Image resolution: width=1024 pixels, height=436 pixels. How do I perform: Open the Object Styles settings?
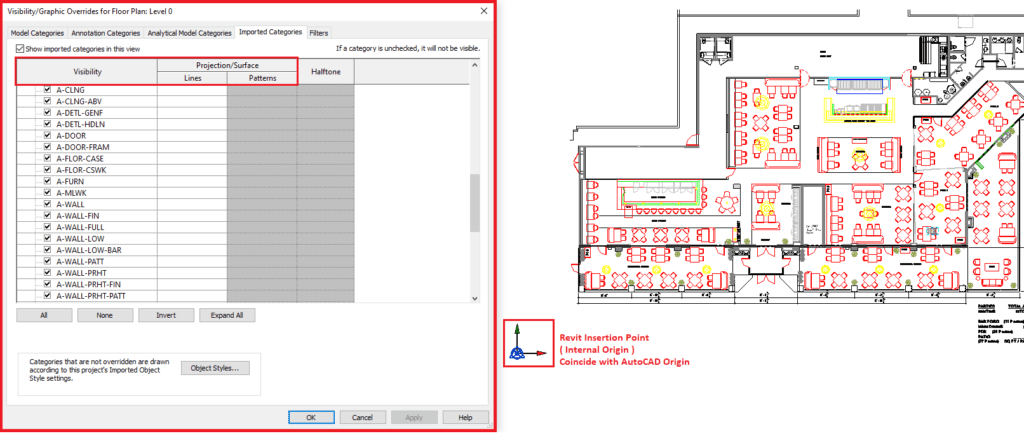click(215, 368)
